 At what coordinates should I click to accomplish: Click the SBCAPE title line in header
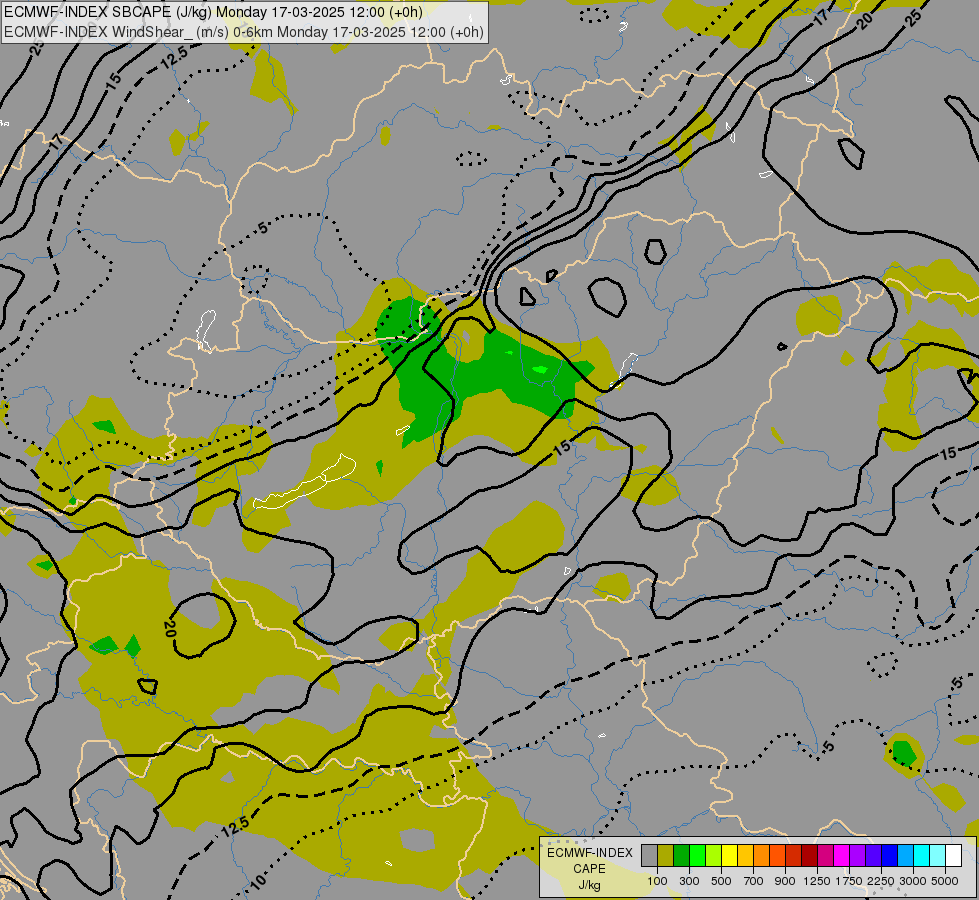tap(214, 12)
